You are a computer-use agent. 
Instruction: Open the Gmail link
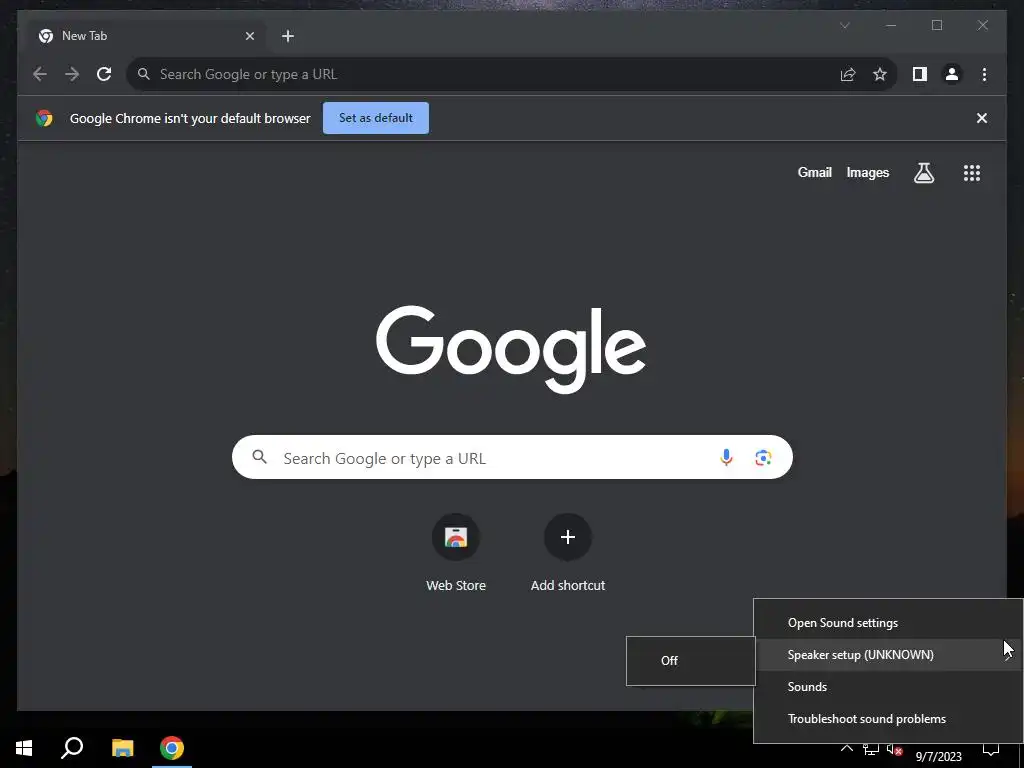coord(814,172)
